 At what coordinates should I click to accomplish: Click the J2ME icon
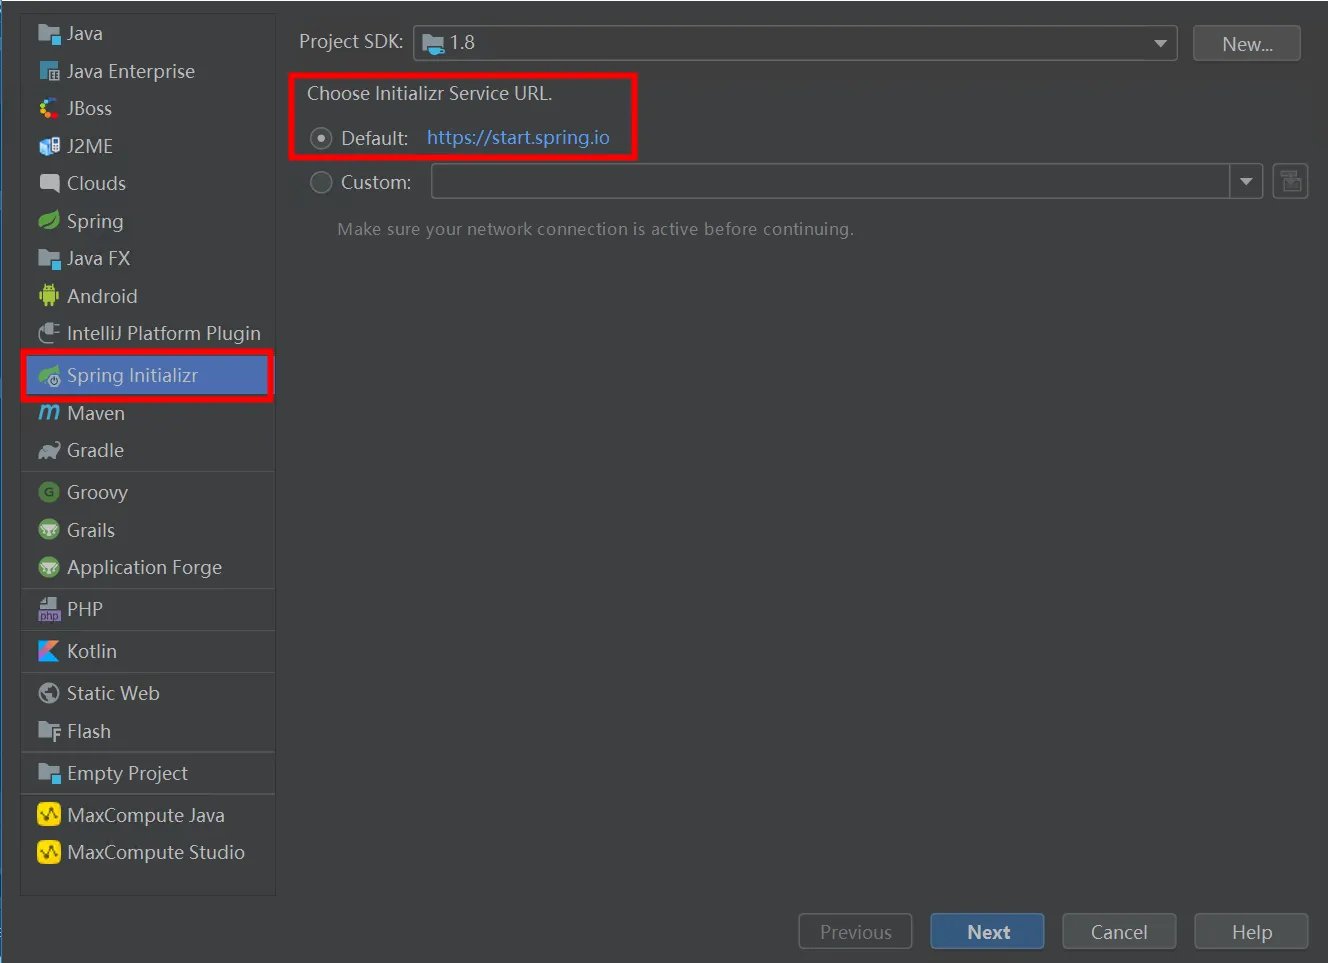pyautogui.click(x=49, y=146)
